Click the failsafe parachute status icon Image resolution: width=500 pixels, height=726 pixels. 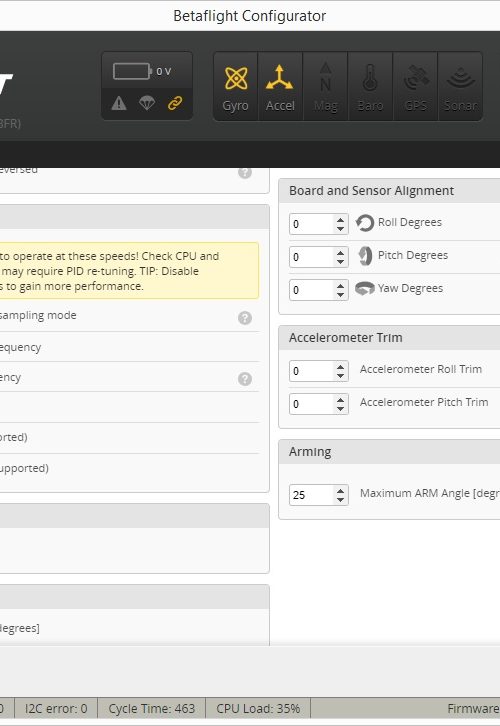click(x=147, y=103)
